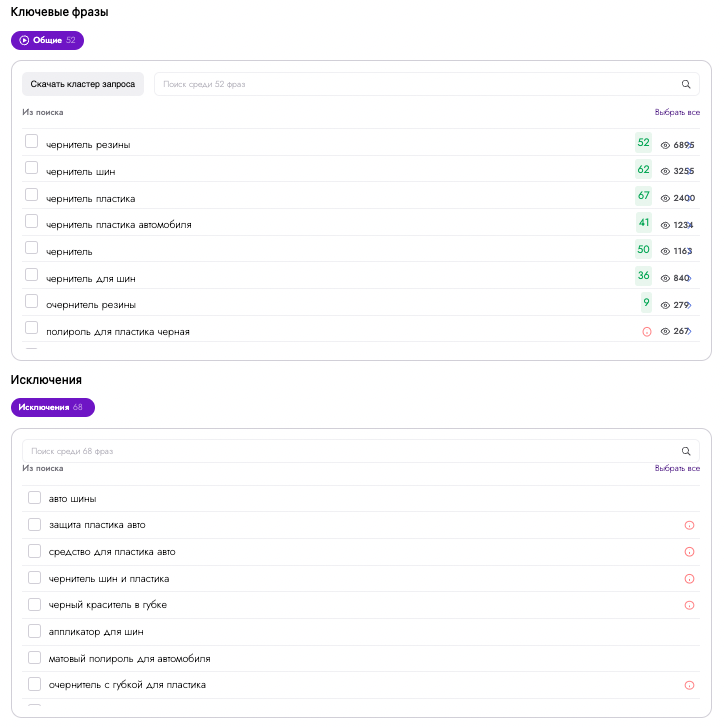The width and height of the screenshot is (724, 727).
Task: Click green badge 67 in чернитель пластика row (2400)
Action: pyautogui.click(x=643, y=195)
